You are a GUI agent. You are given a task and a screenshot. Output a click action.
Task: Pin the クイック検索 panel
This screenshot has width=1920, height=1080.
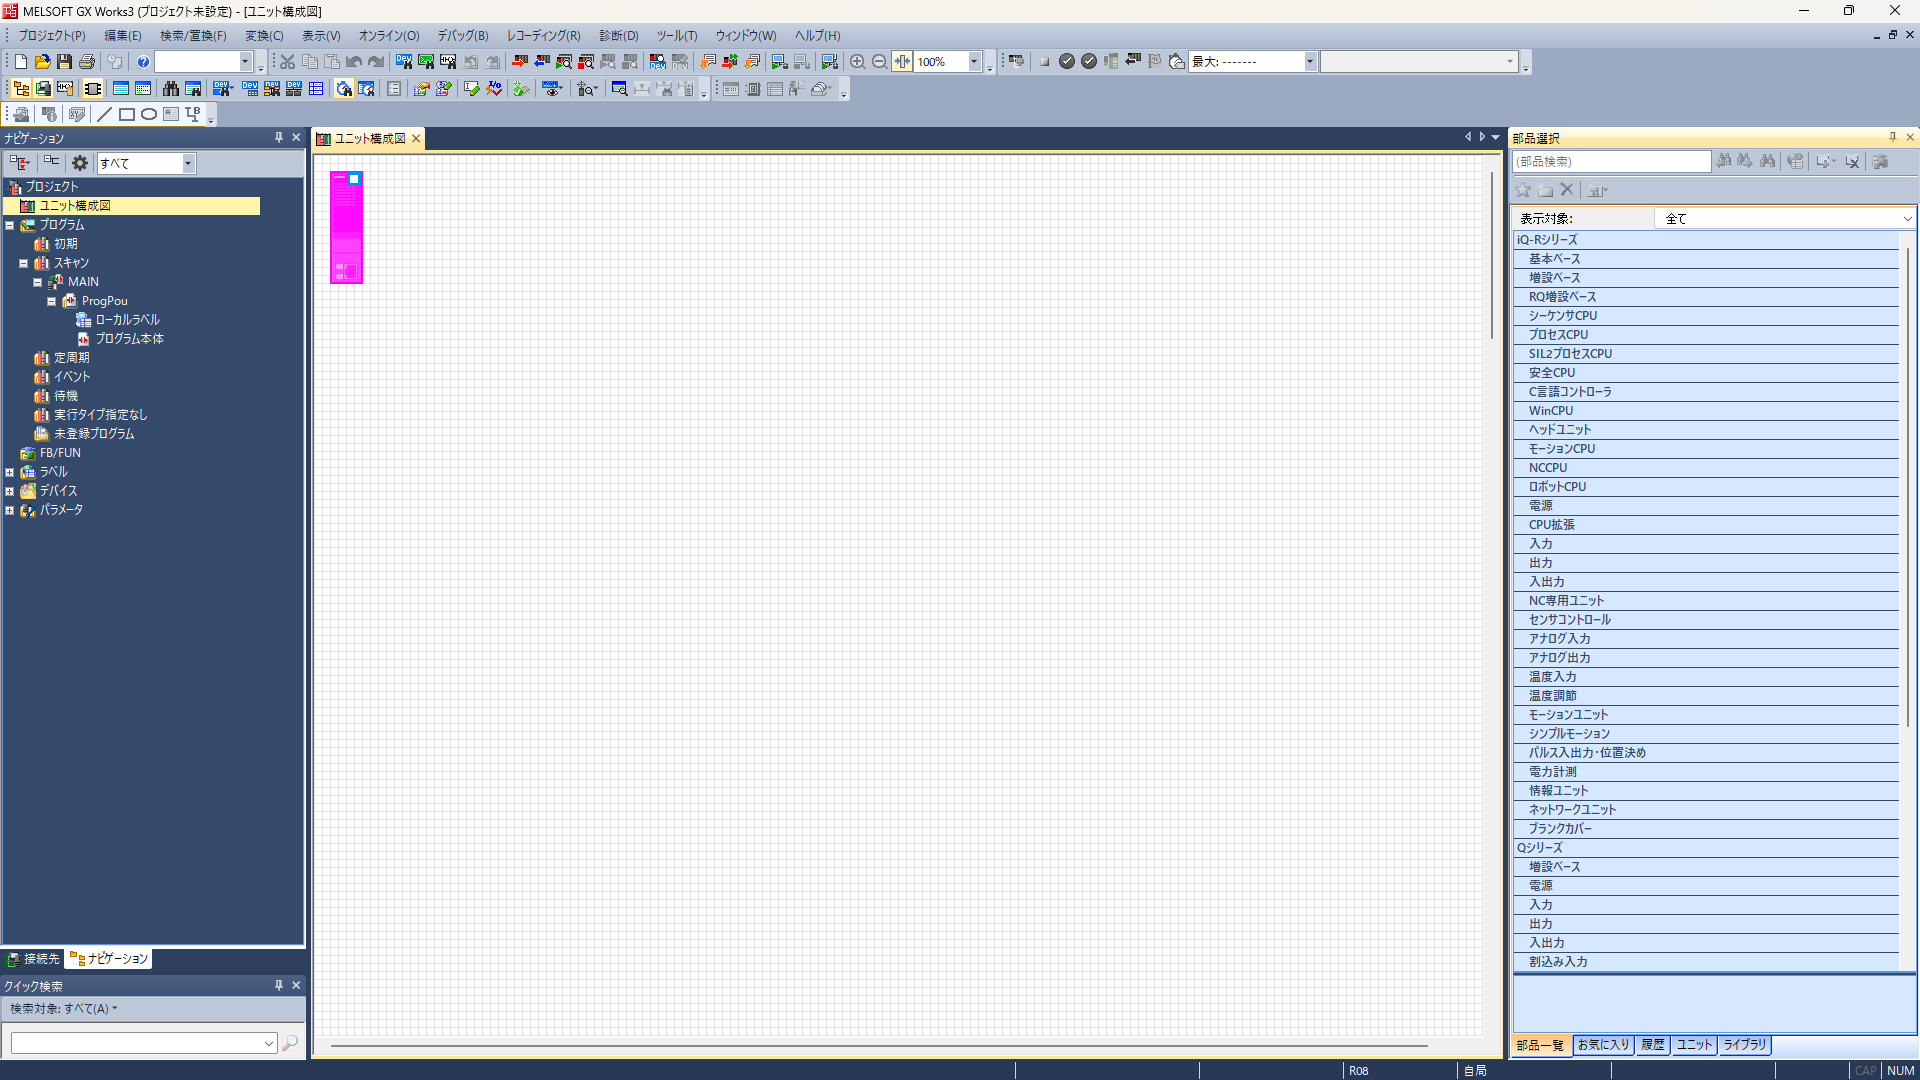pyautogui.click(x=279, y=986)
